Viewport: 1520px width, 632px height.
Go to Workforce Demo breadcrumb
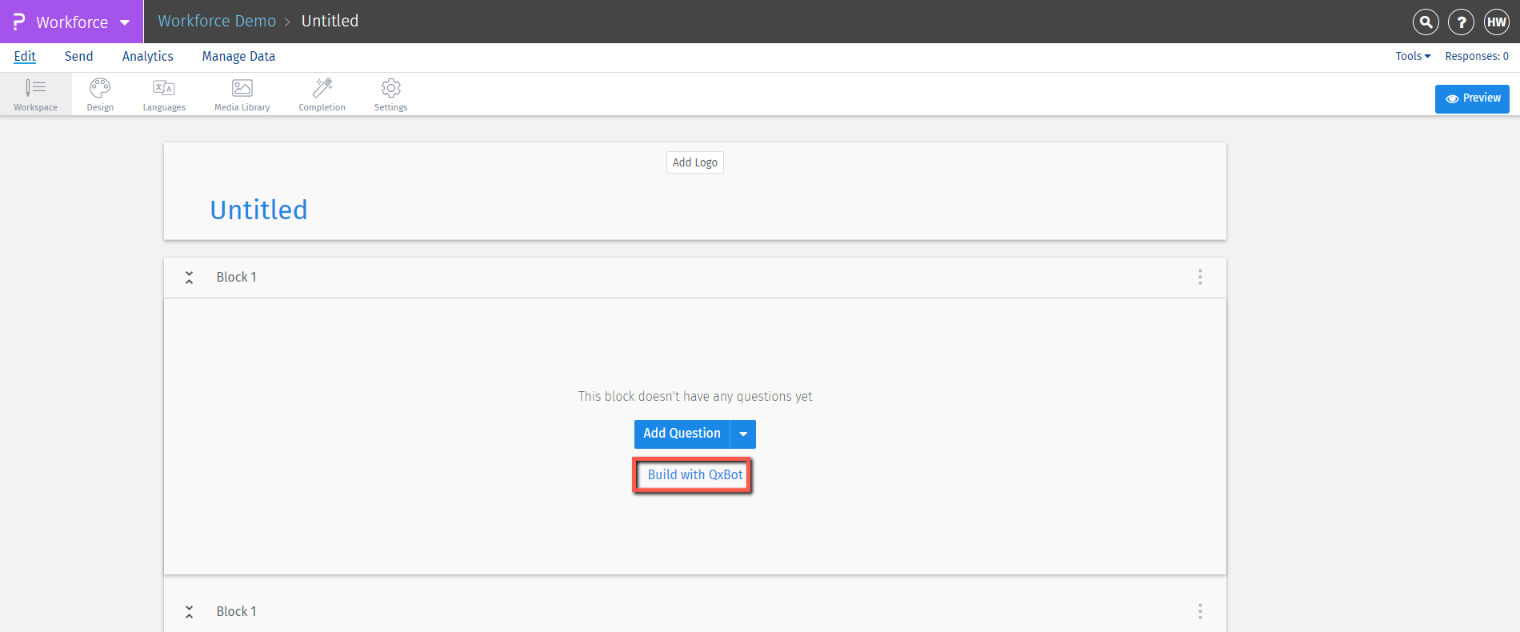217,21
